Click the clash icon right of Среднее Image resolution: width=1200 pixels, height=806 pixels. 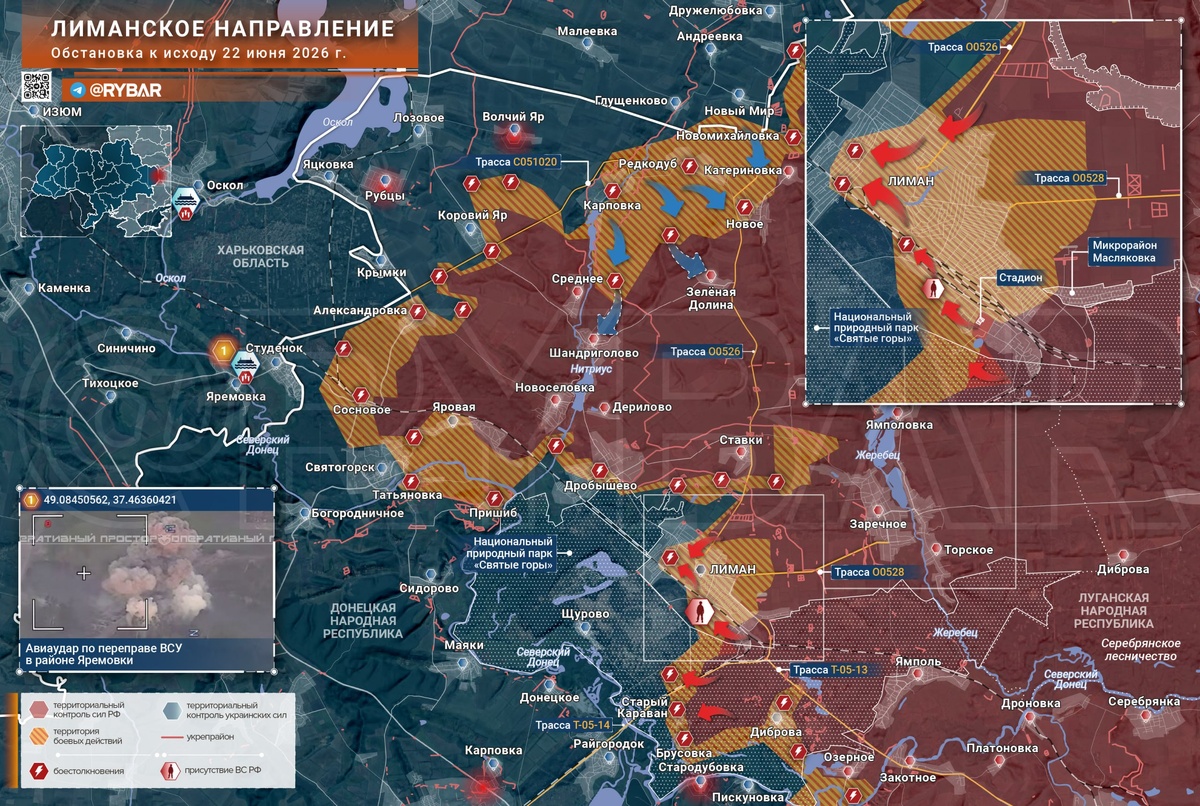tap(616, 280)
